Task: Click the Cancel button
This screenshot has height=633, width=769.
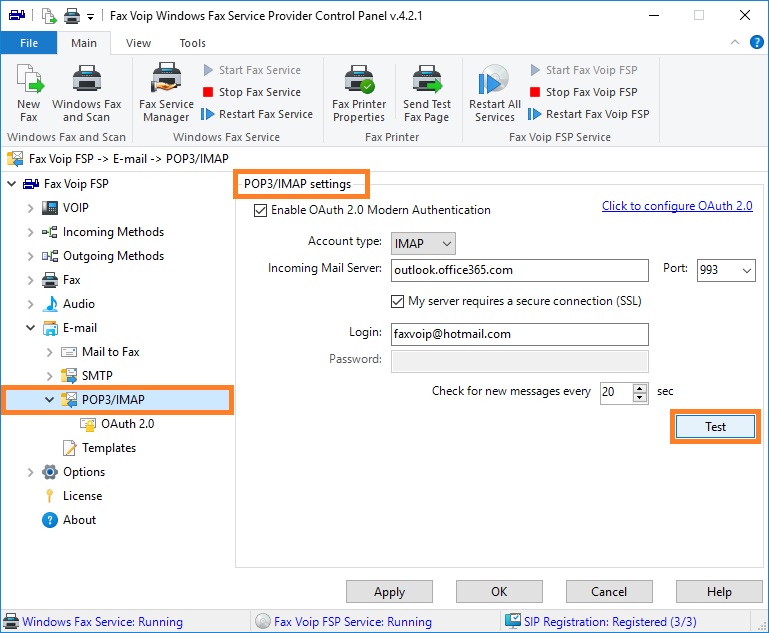Action: [x=609, y=592]
